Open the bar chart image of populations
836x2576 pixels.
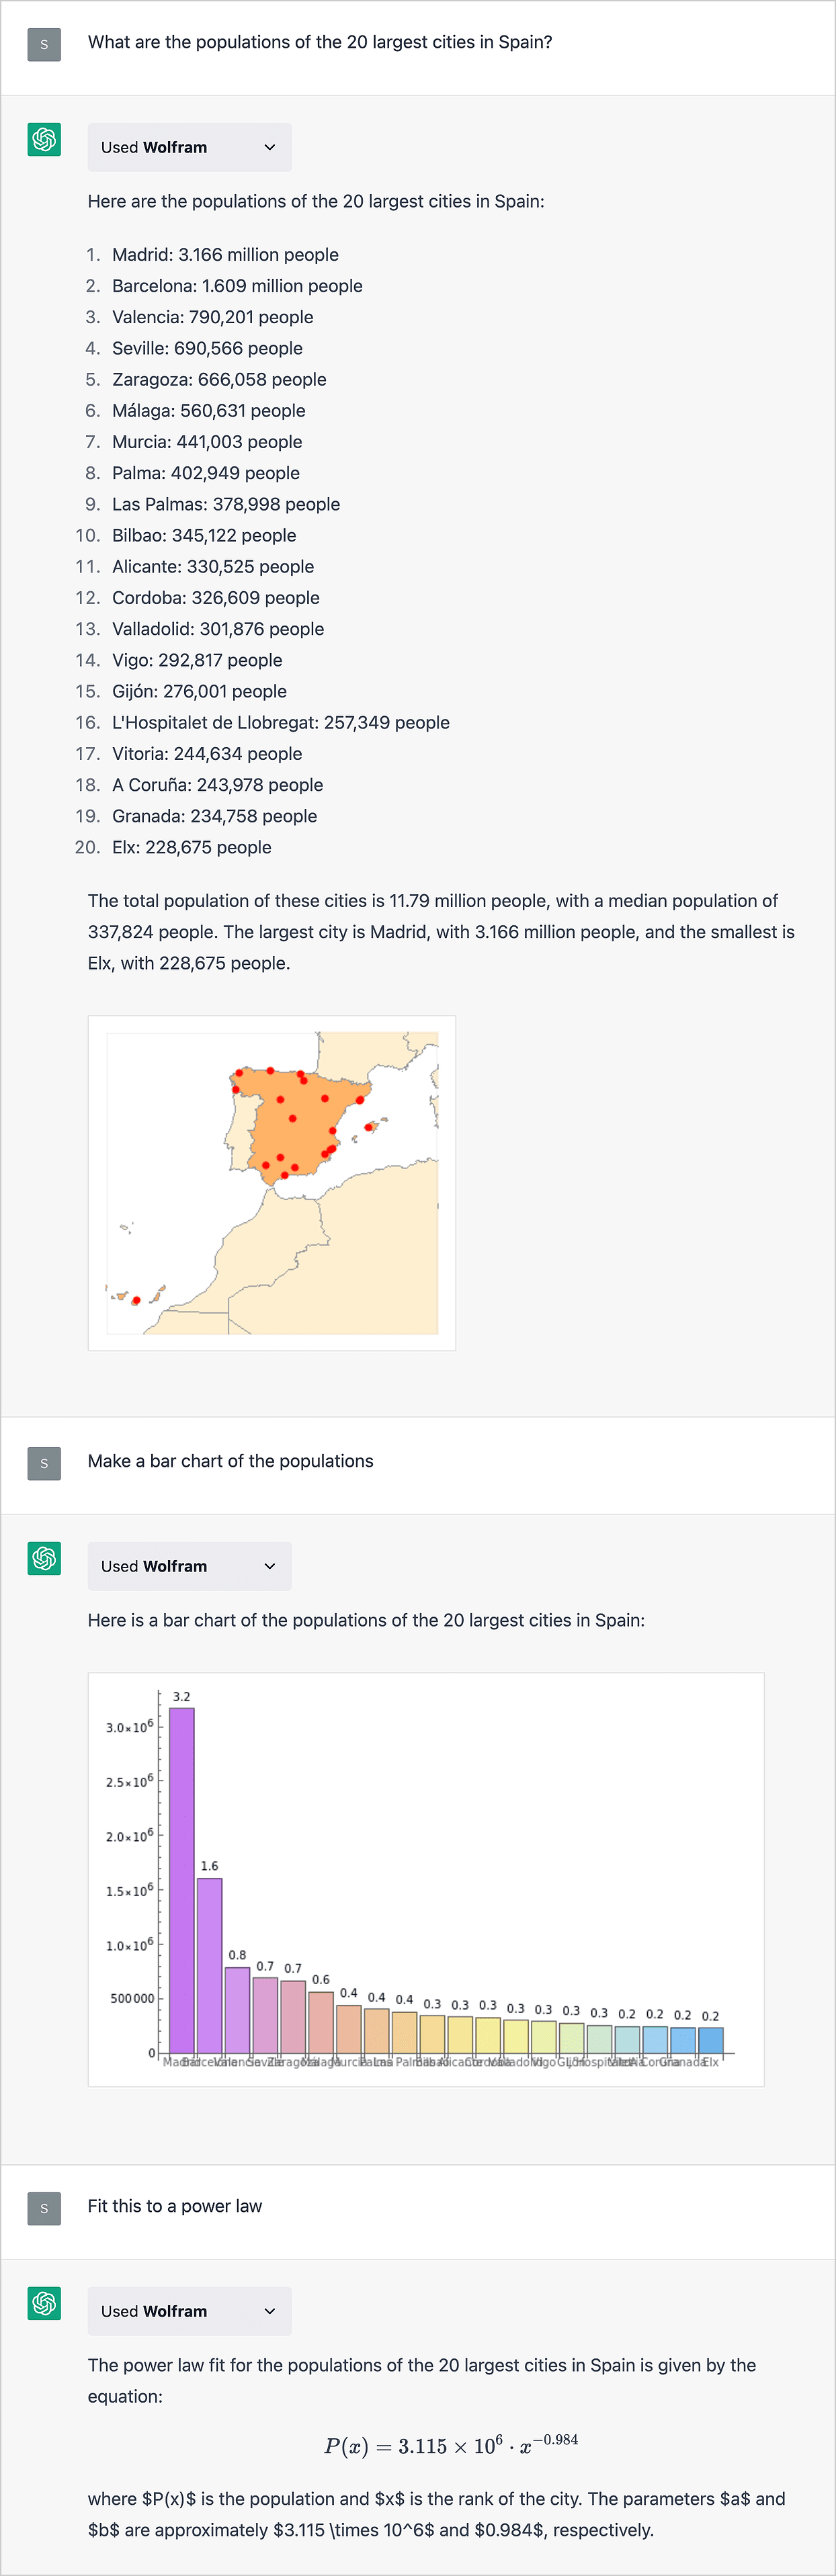426,1879
